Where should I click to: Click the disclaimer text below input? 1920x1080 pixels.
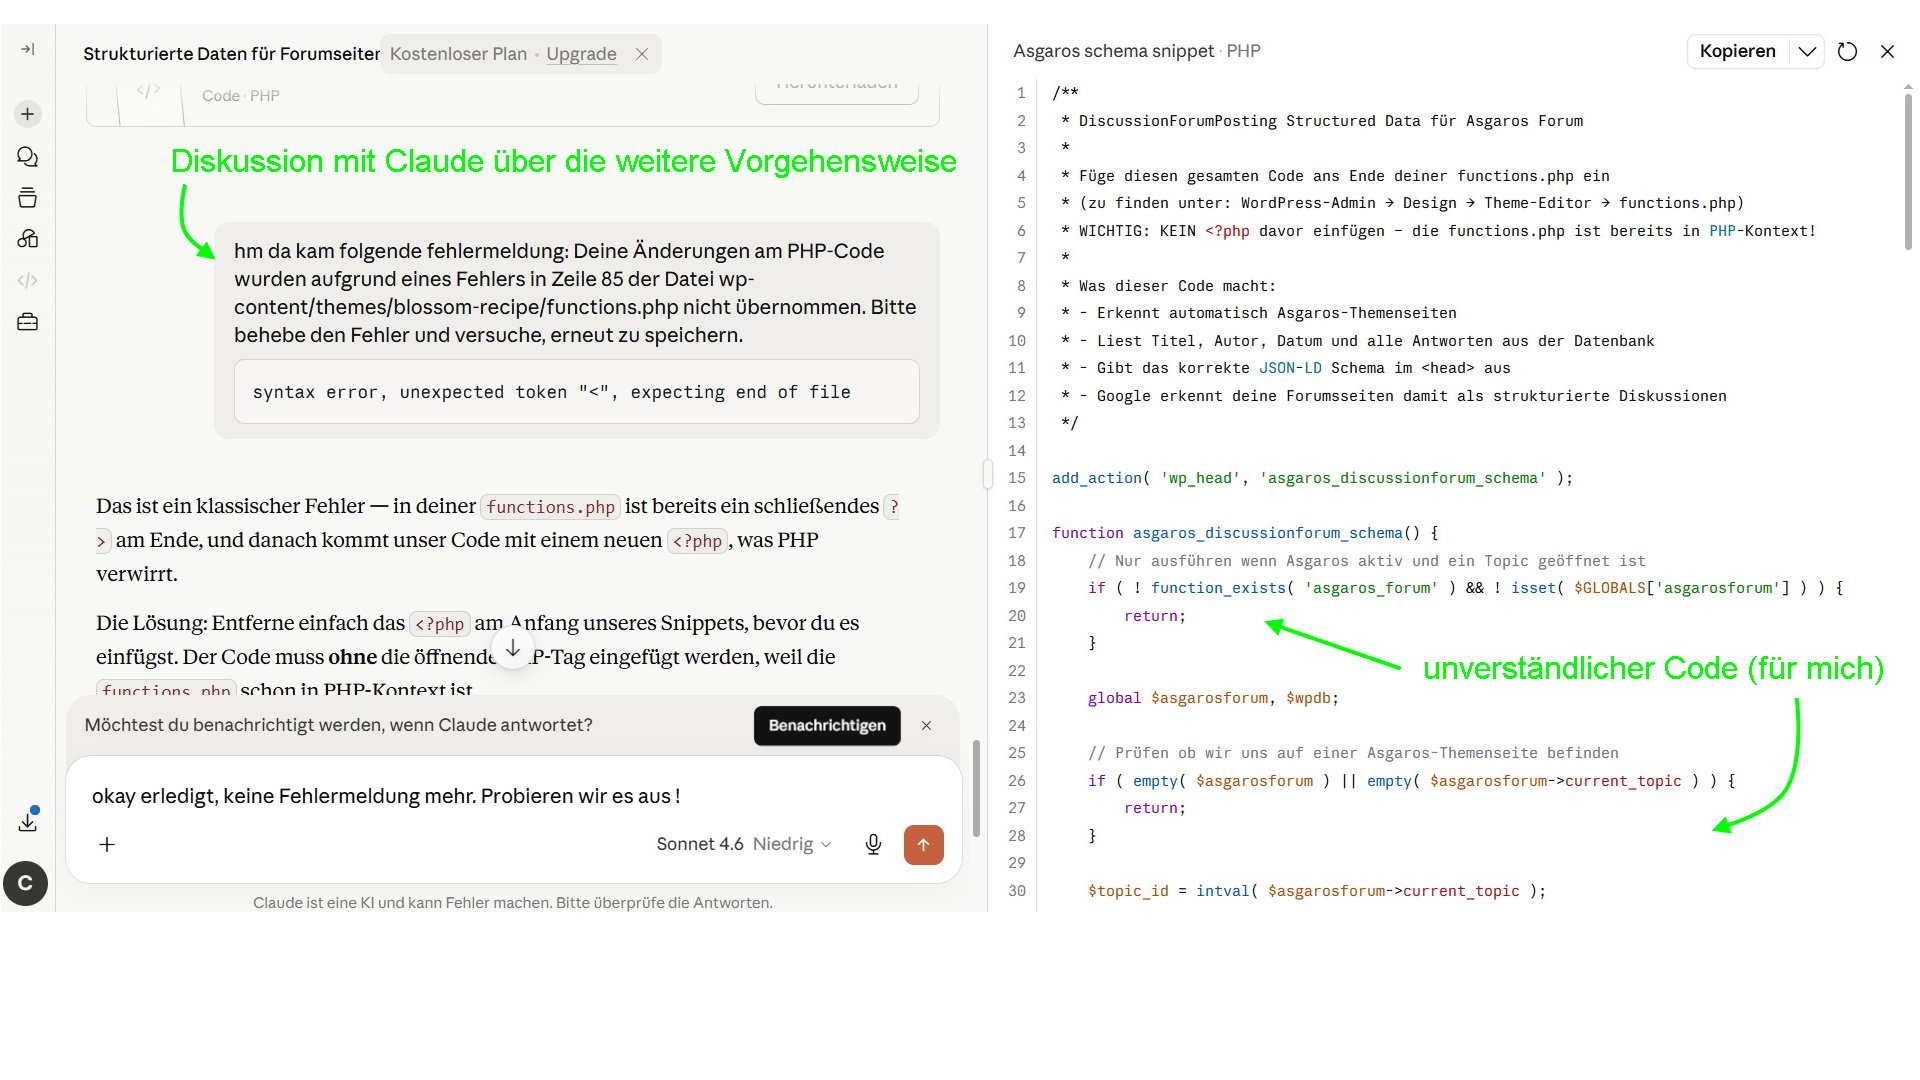(513, 902)
